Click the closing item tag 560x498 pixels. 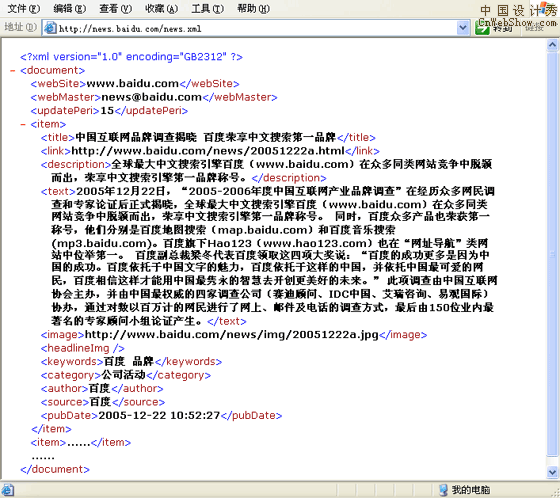[x=51, y=429]
